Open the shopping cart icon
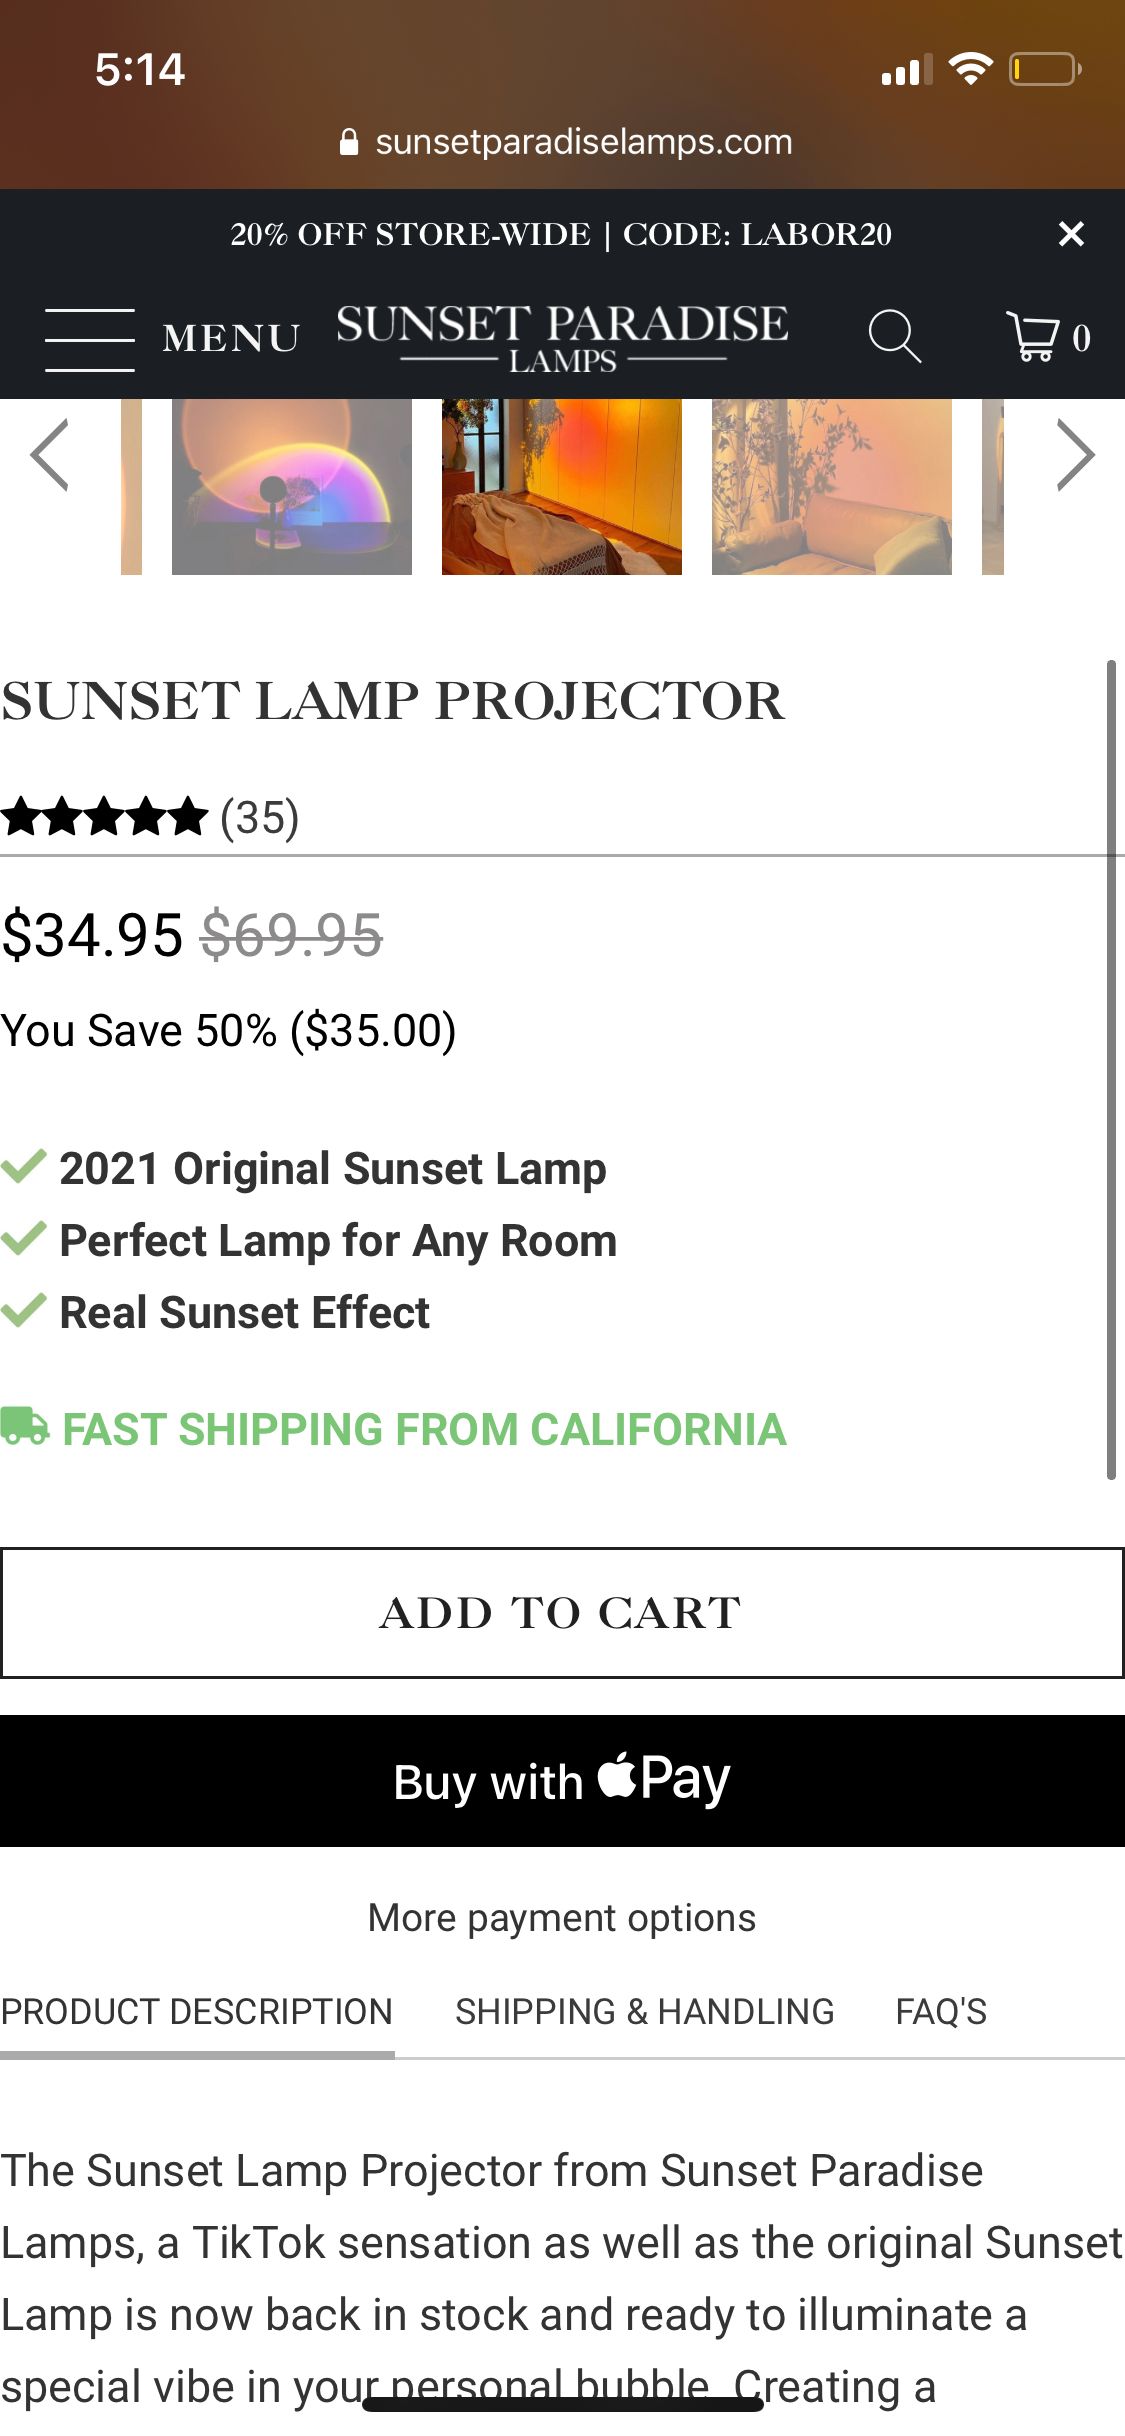 coord(1034,337)
